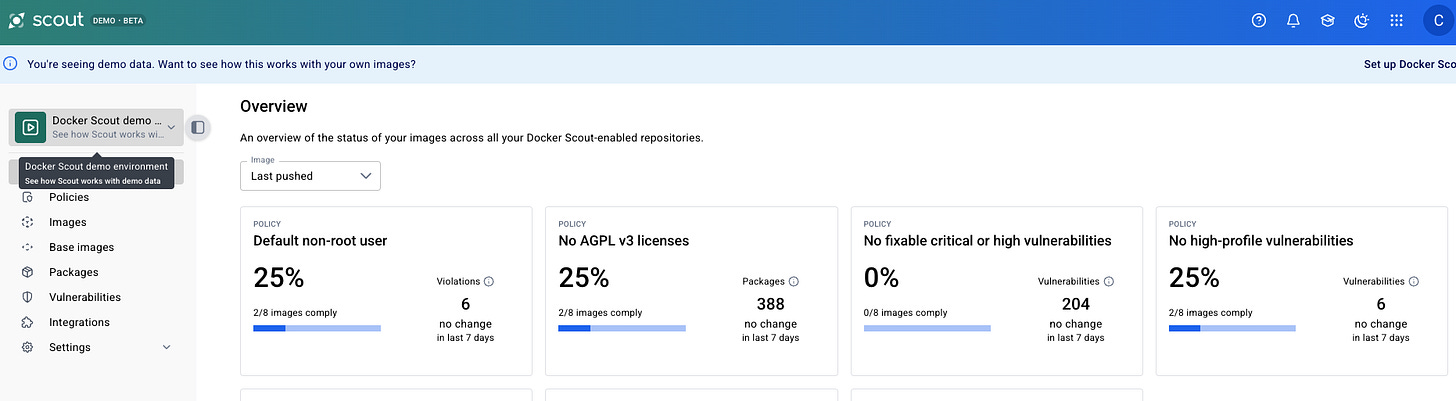Click the Scout logo in the header
Image resolution: width=1456 pixels, height=401 pixels.
pyautogui.click(x=46, y=20)
